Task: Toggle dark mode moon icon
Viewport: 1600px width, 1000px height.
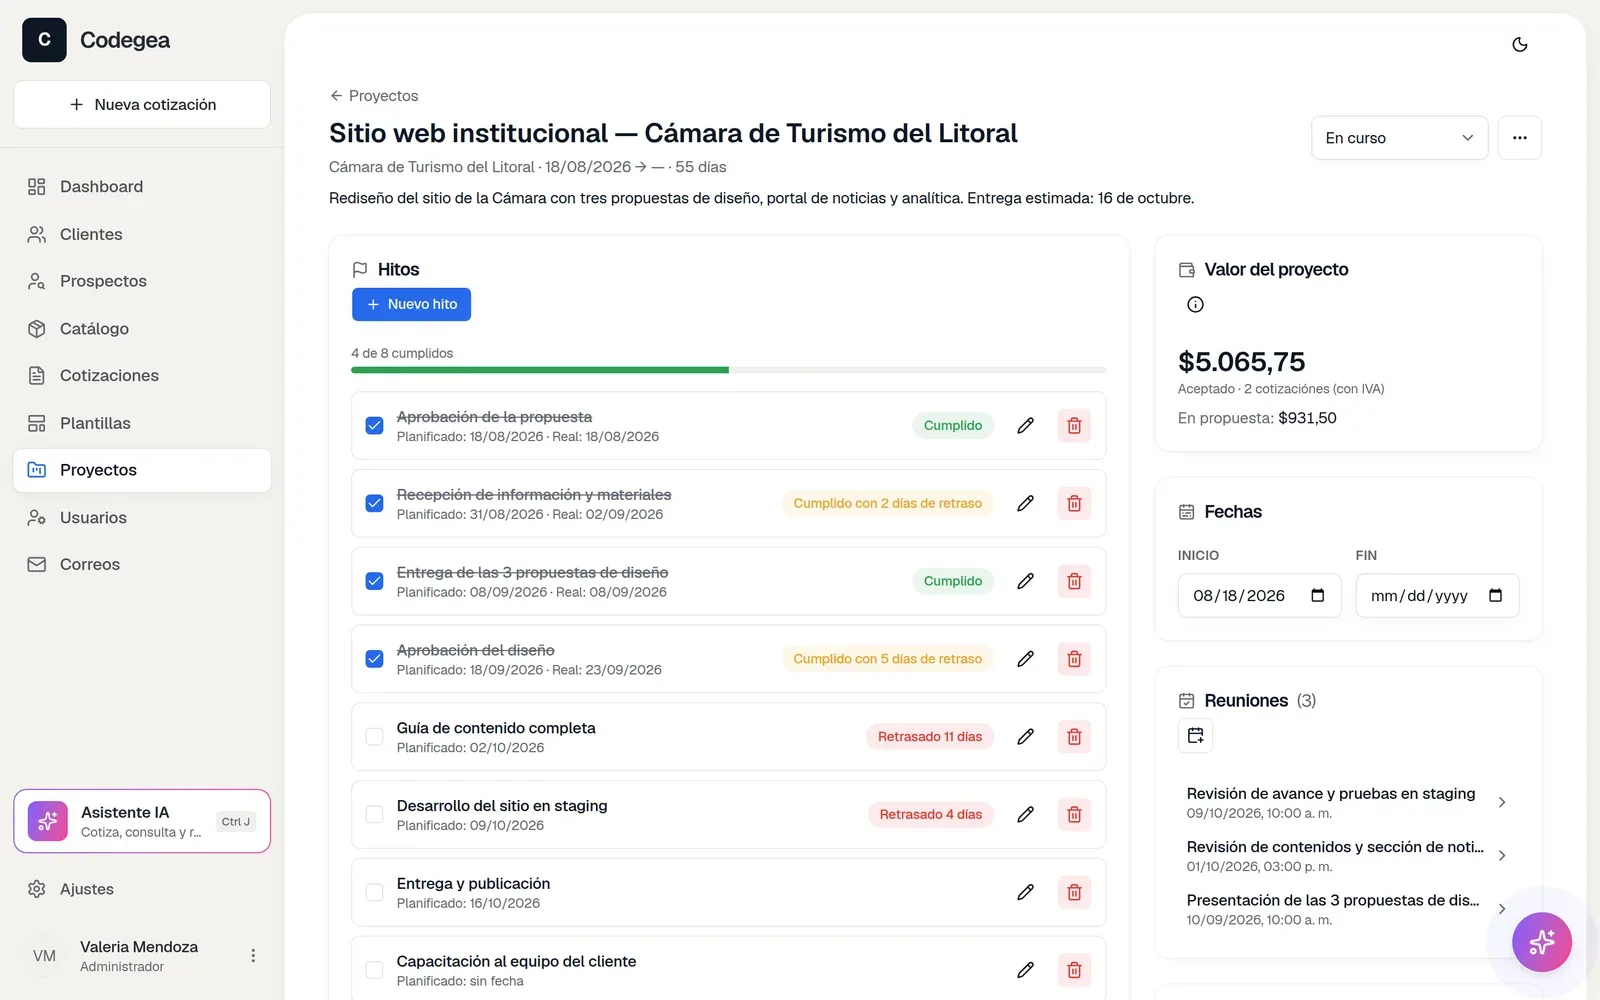Action: [x=1519, y=44]
